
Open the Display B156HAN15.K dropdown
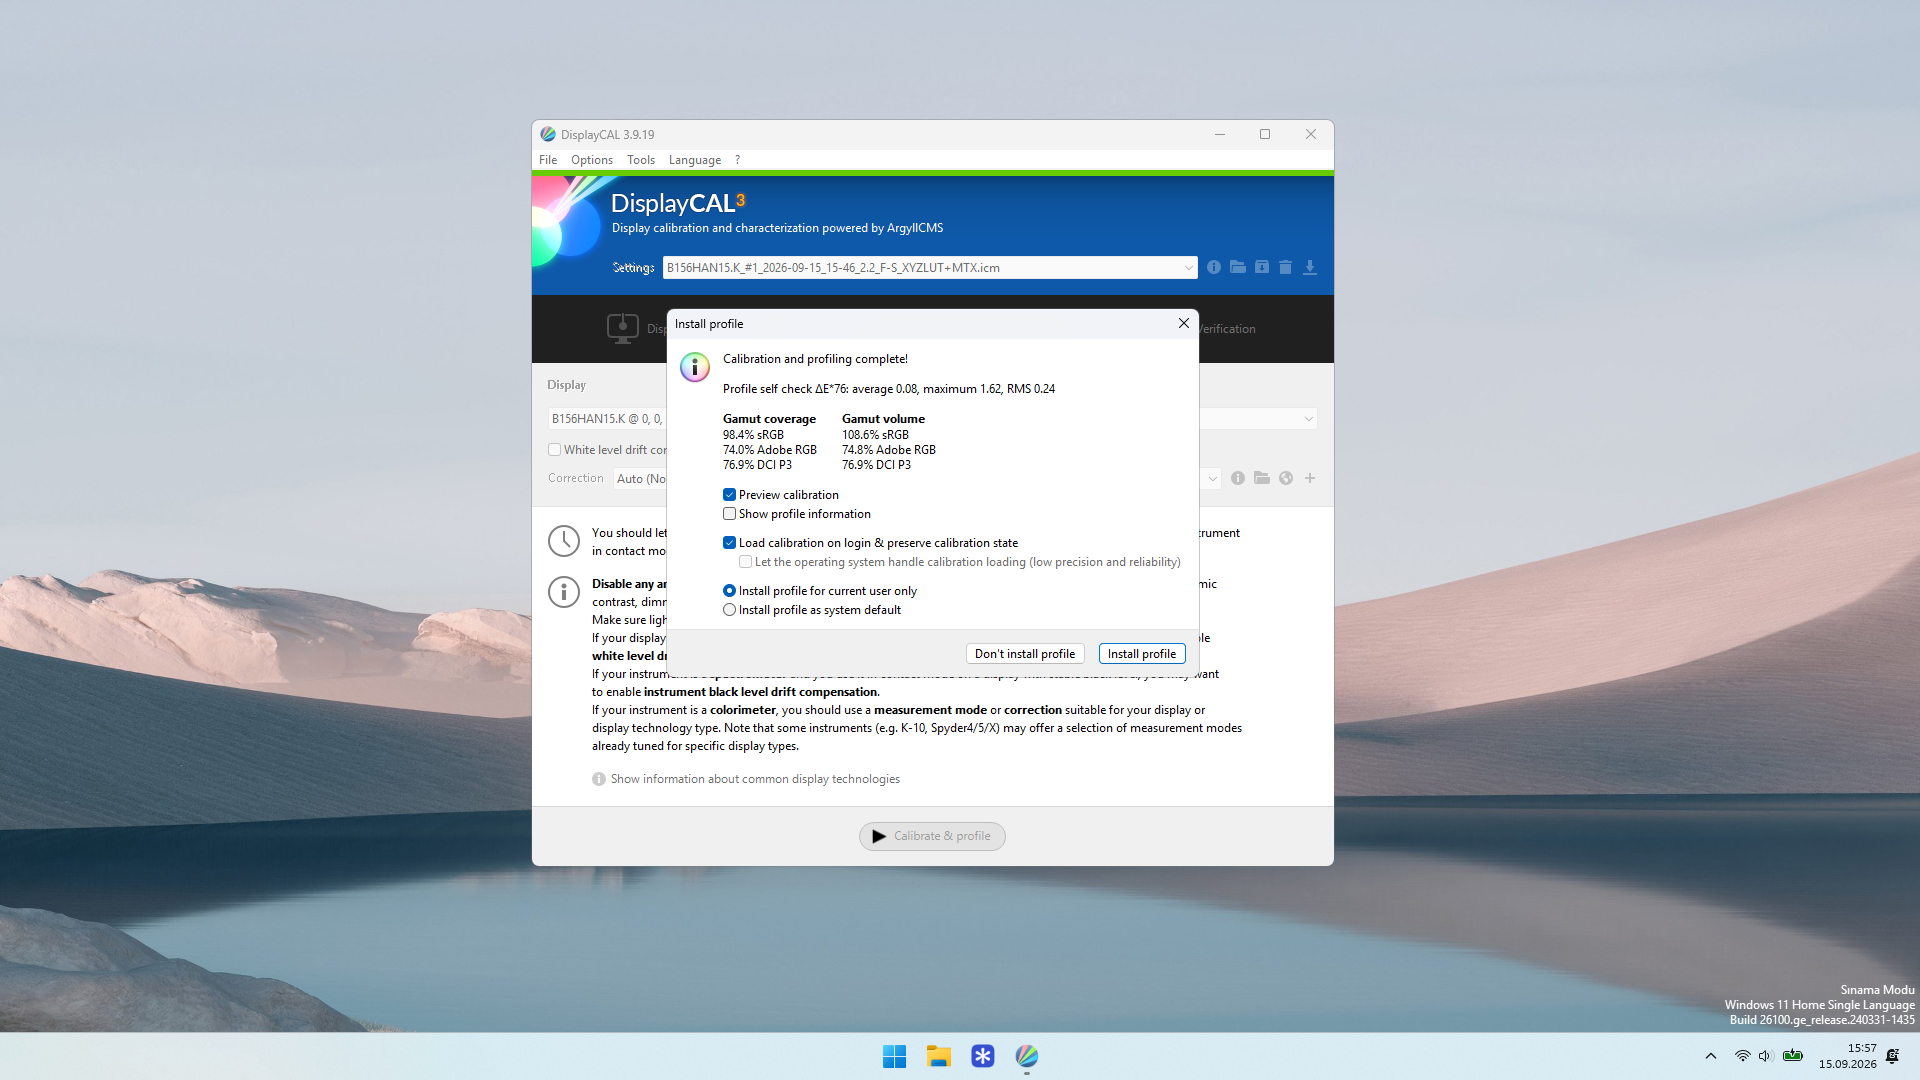point(607,419)
